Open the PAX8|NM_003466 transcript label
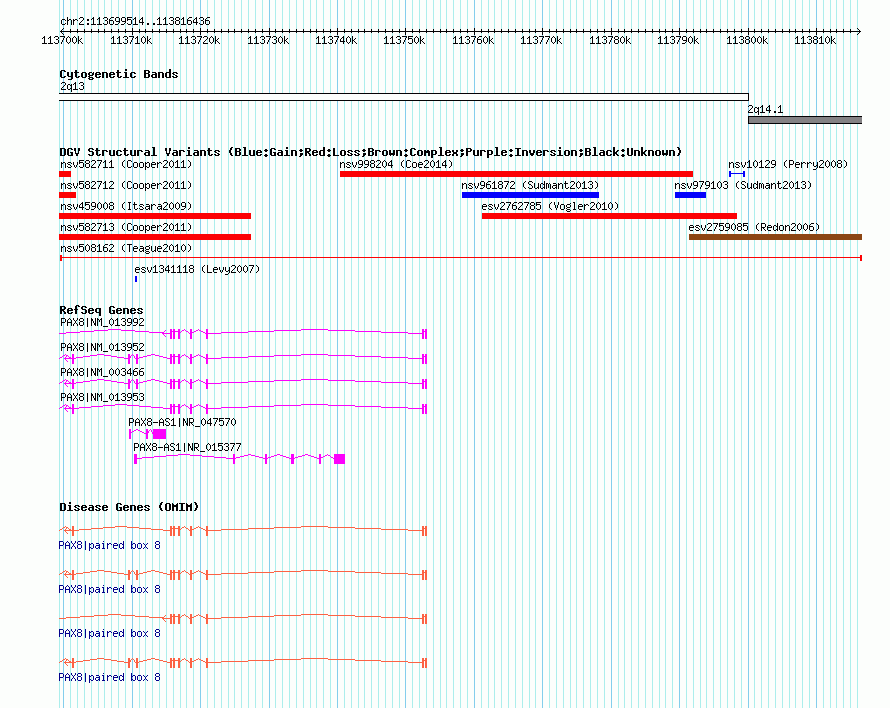 tap(102, 372)
